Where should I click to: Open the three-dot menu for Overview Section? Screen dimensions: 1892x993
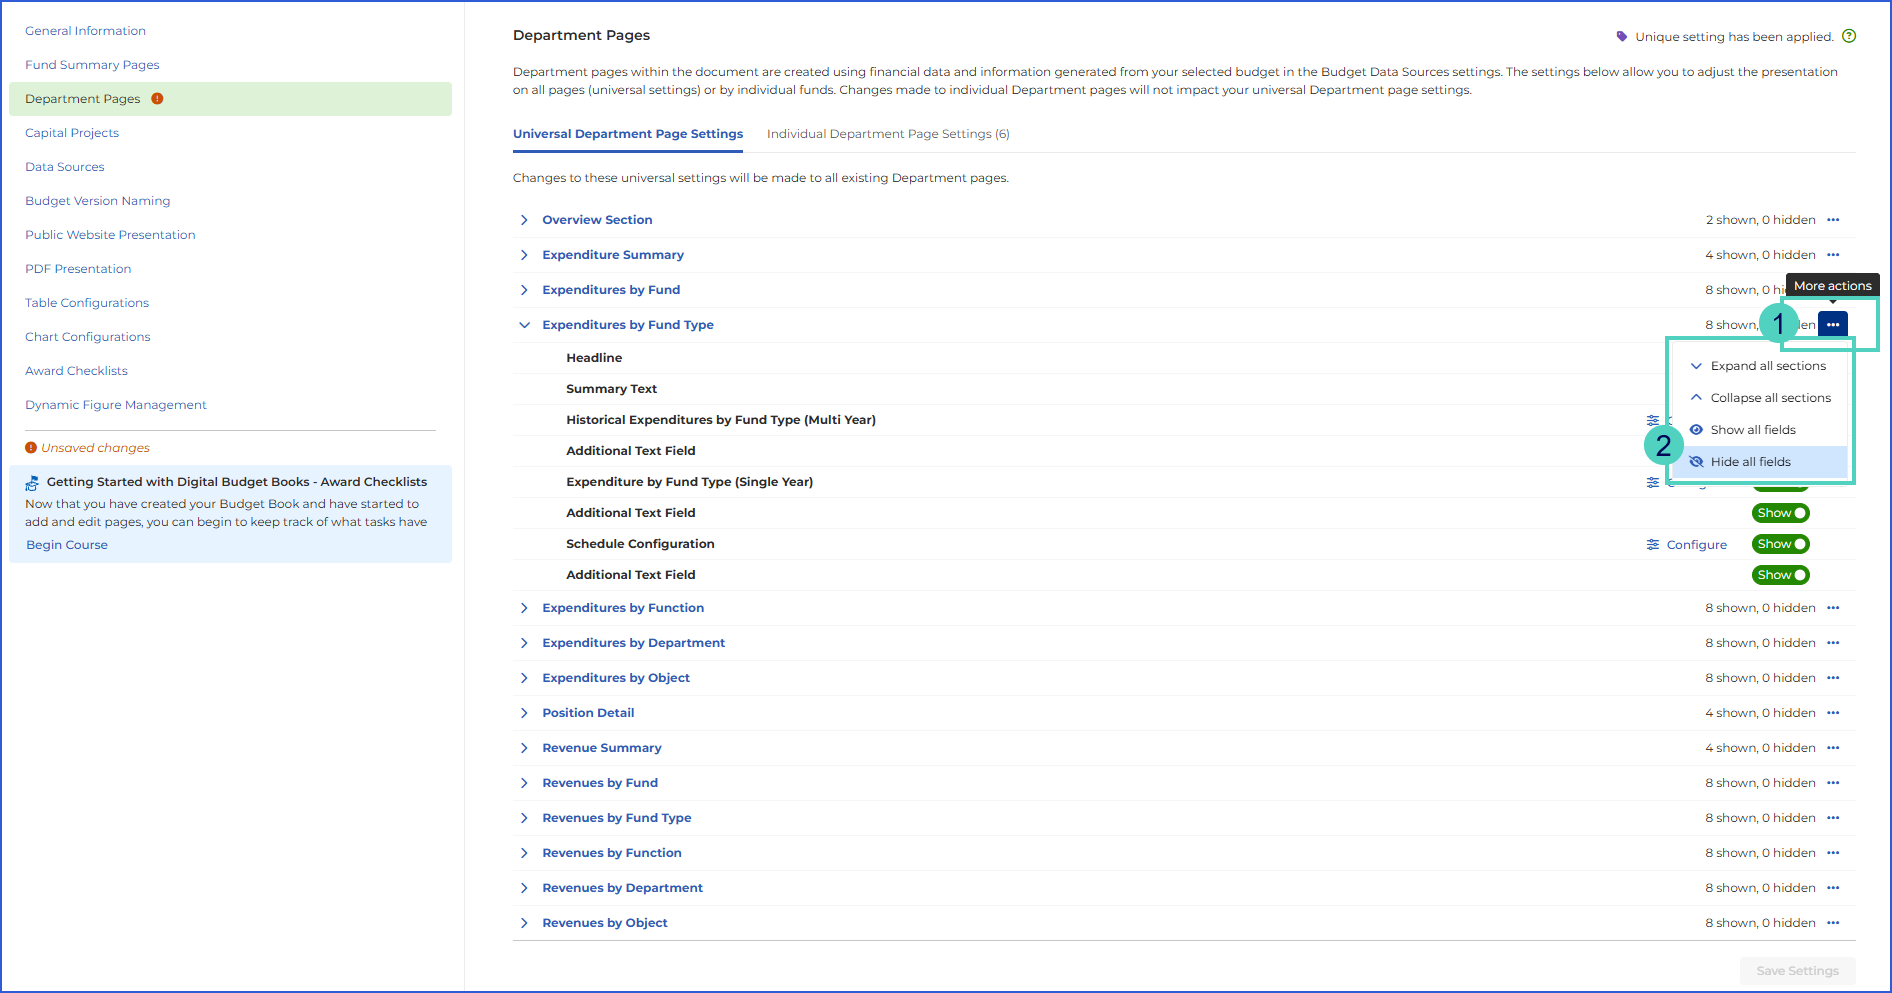pyautogui.click(x=1832, y=220)
